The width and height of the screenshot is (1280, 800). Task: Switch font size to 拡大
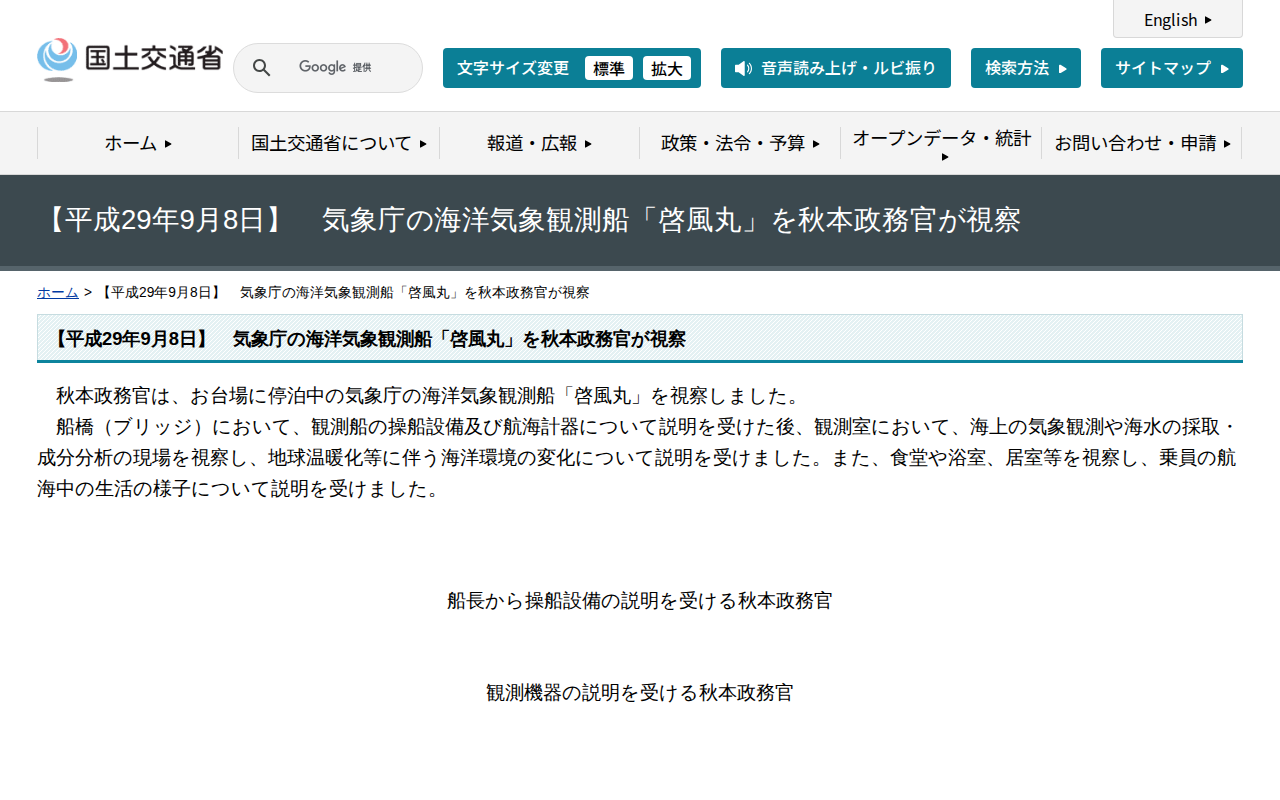tap(667, 68)
